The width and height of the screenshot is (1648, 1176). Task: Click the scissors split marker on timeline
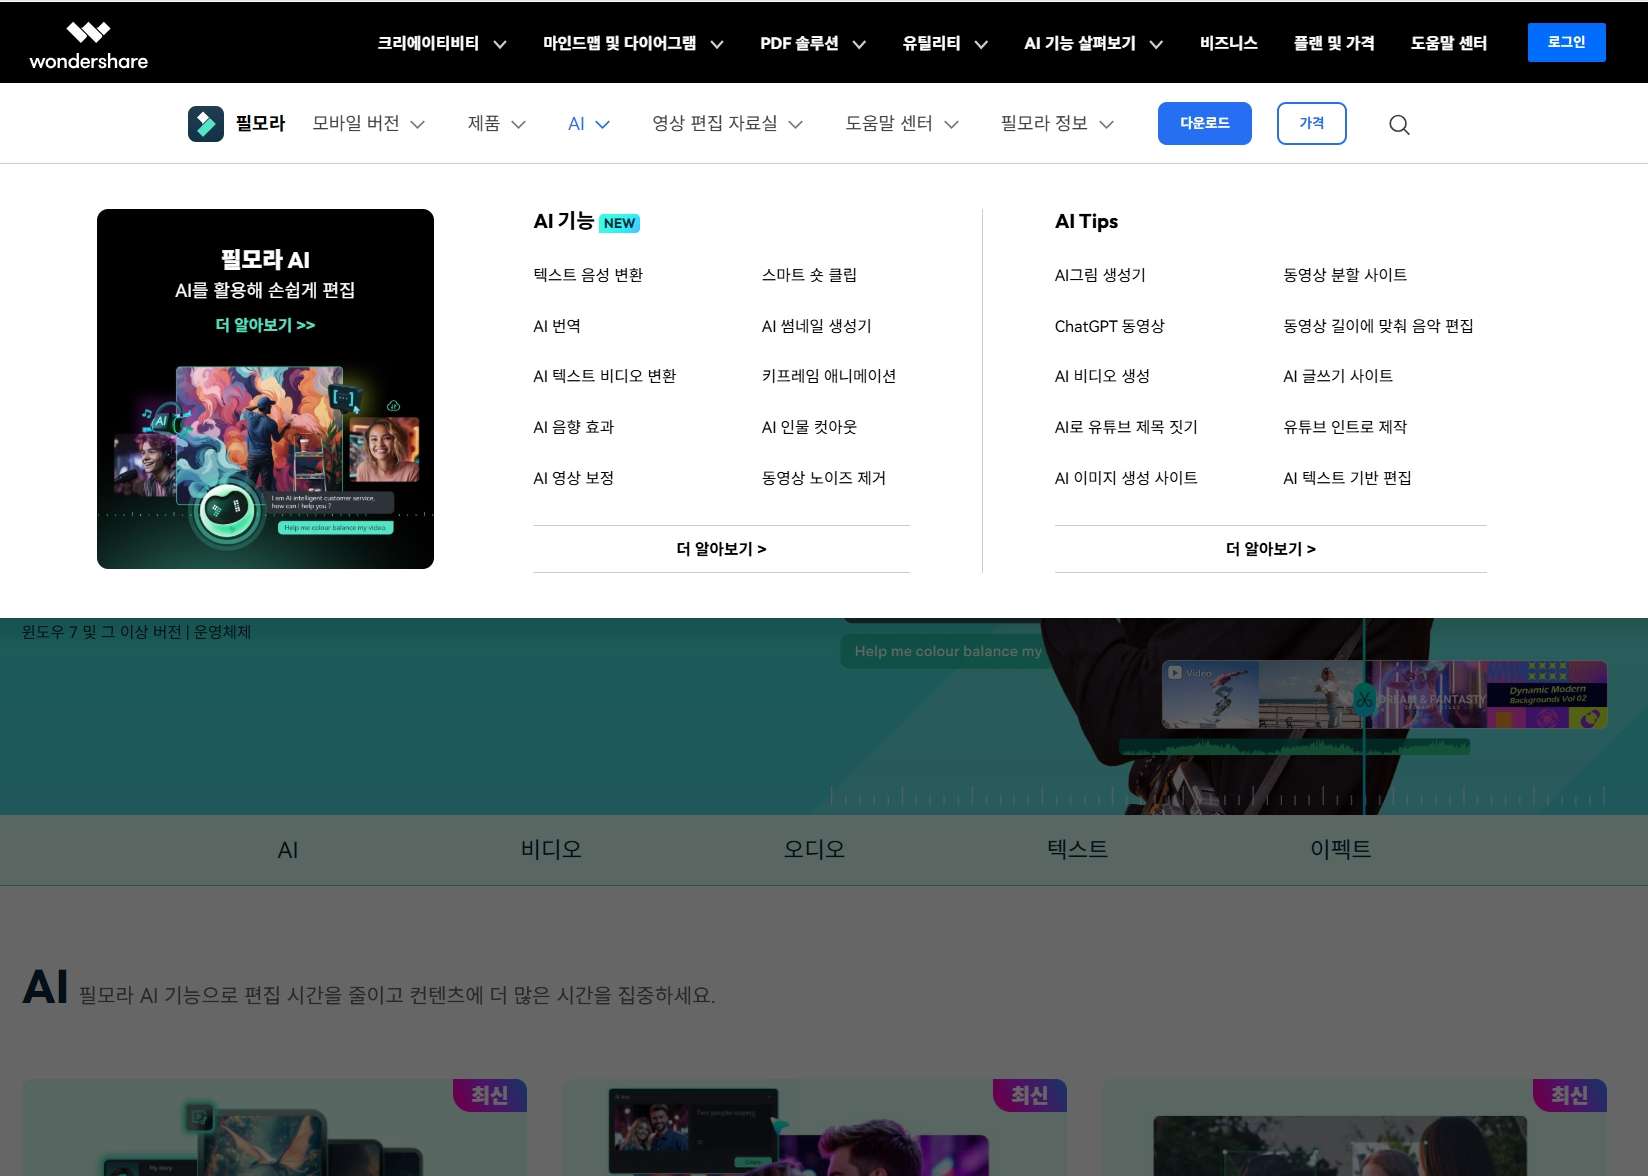(1364, 698)
